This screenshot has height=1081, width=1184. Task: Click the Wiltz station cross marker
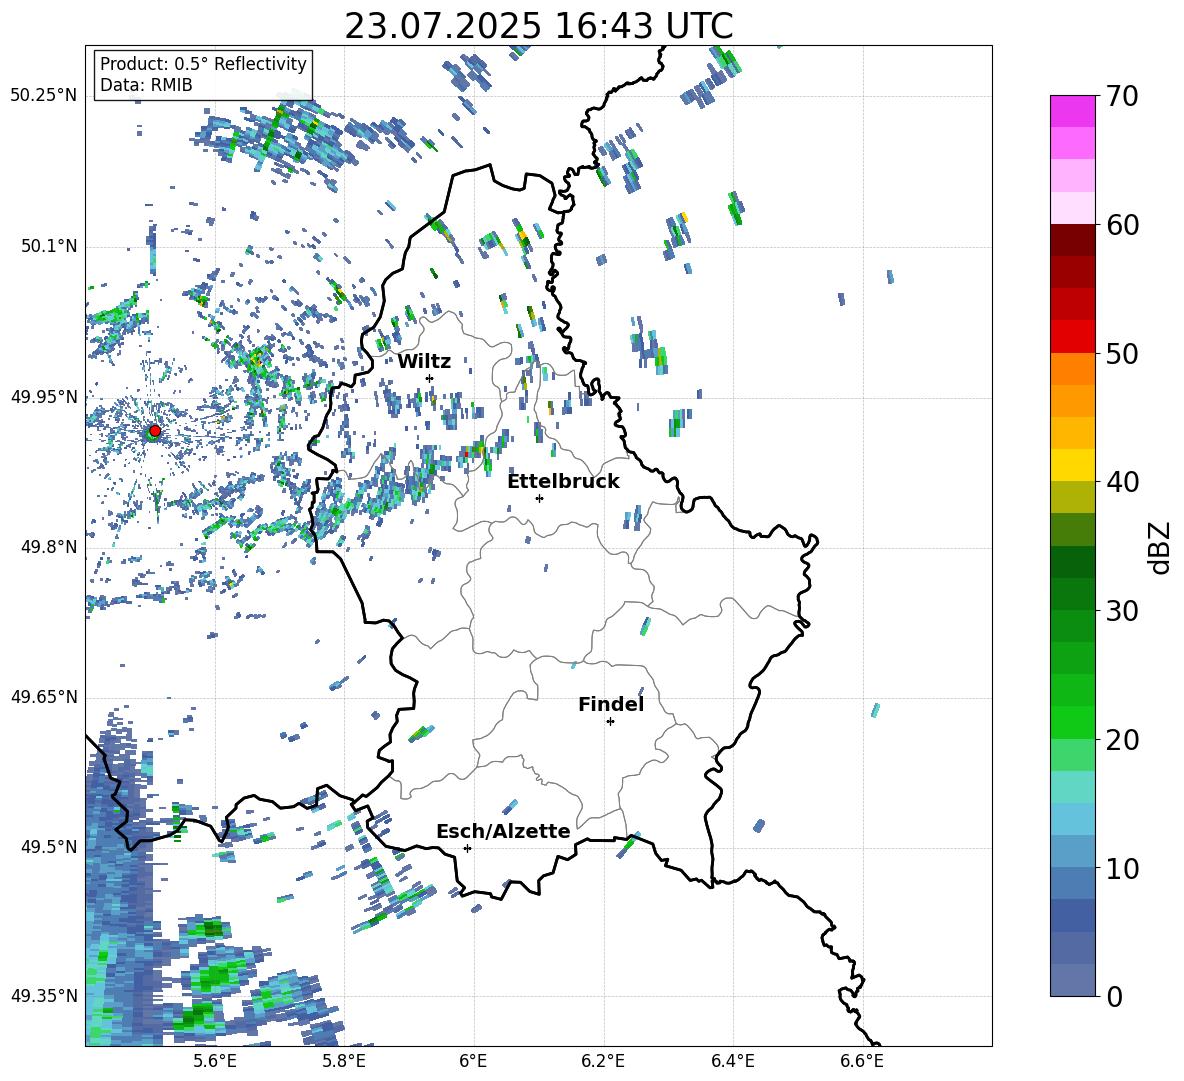(x=430, y=378)
